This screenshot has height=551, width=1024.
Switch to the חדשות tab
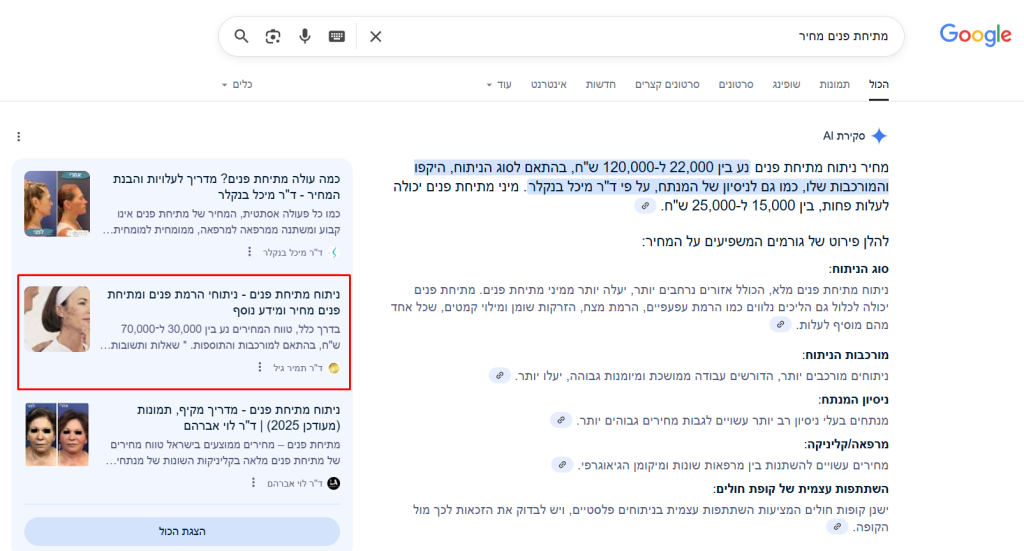600,85
